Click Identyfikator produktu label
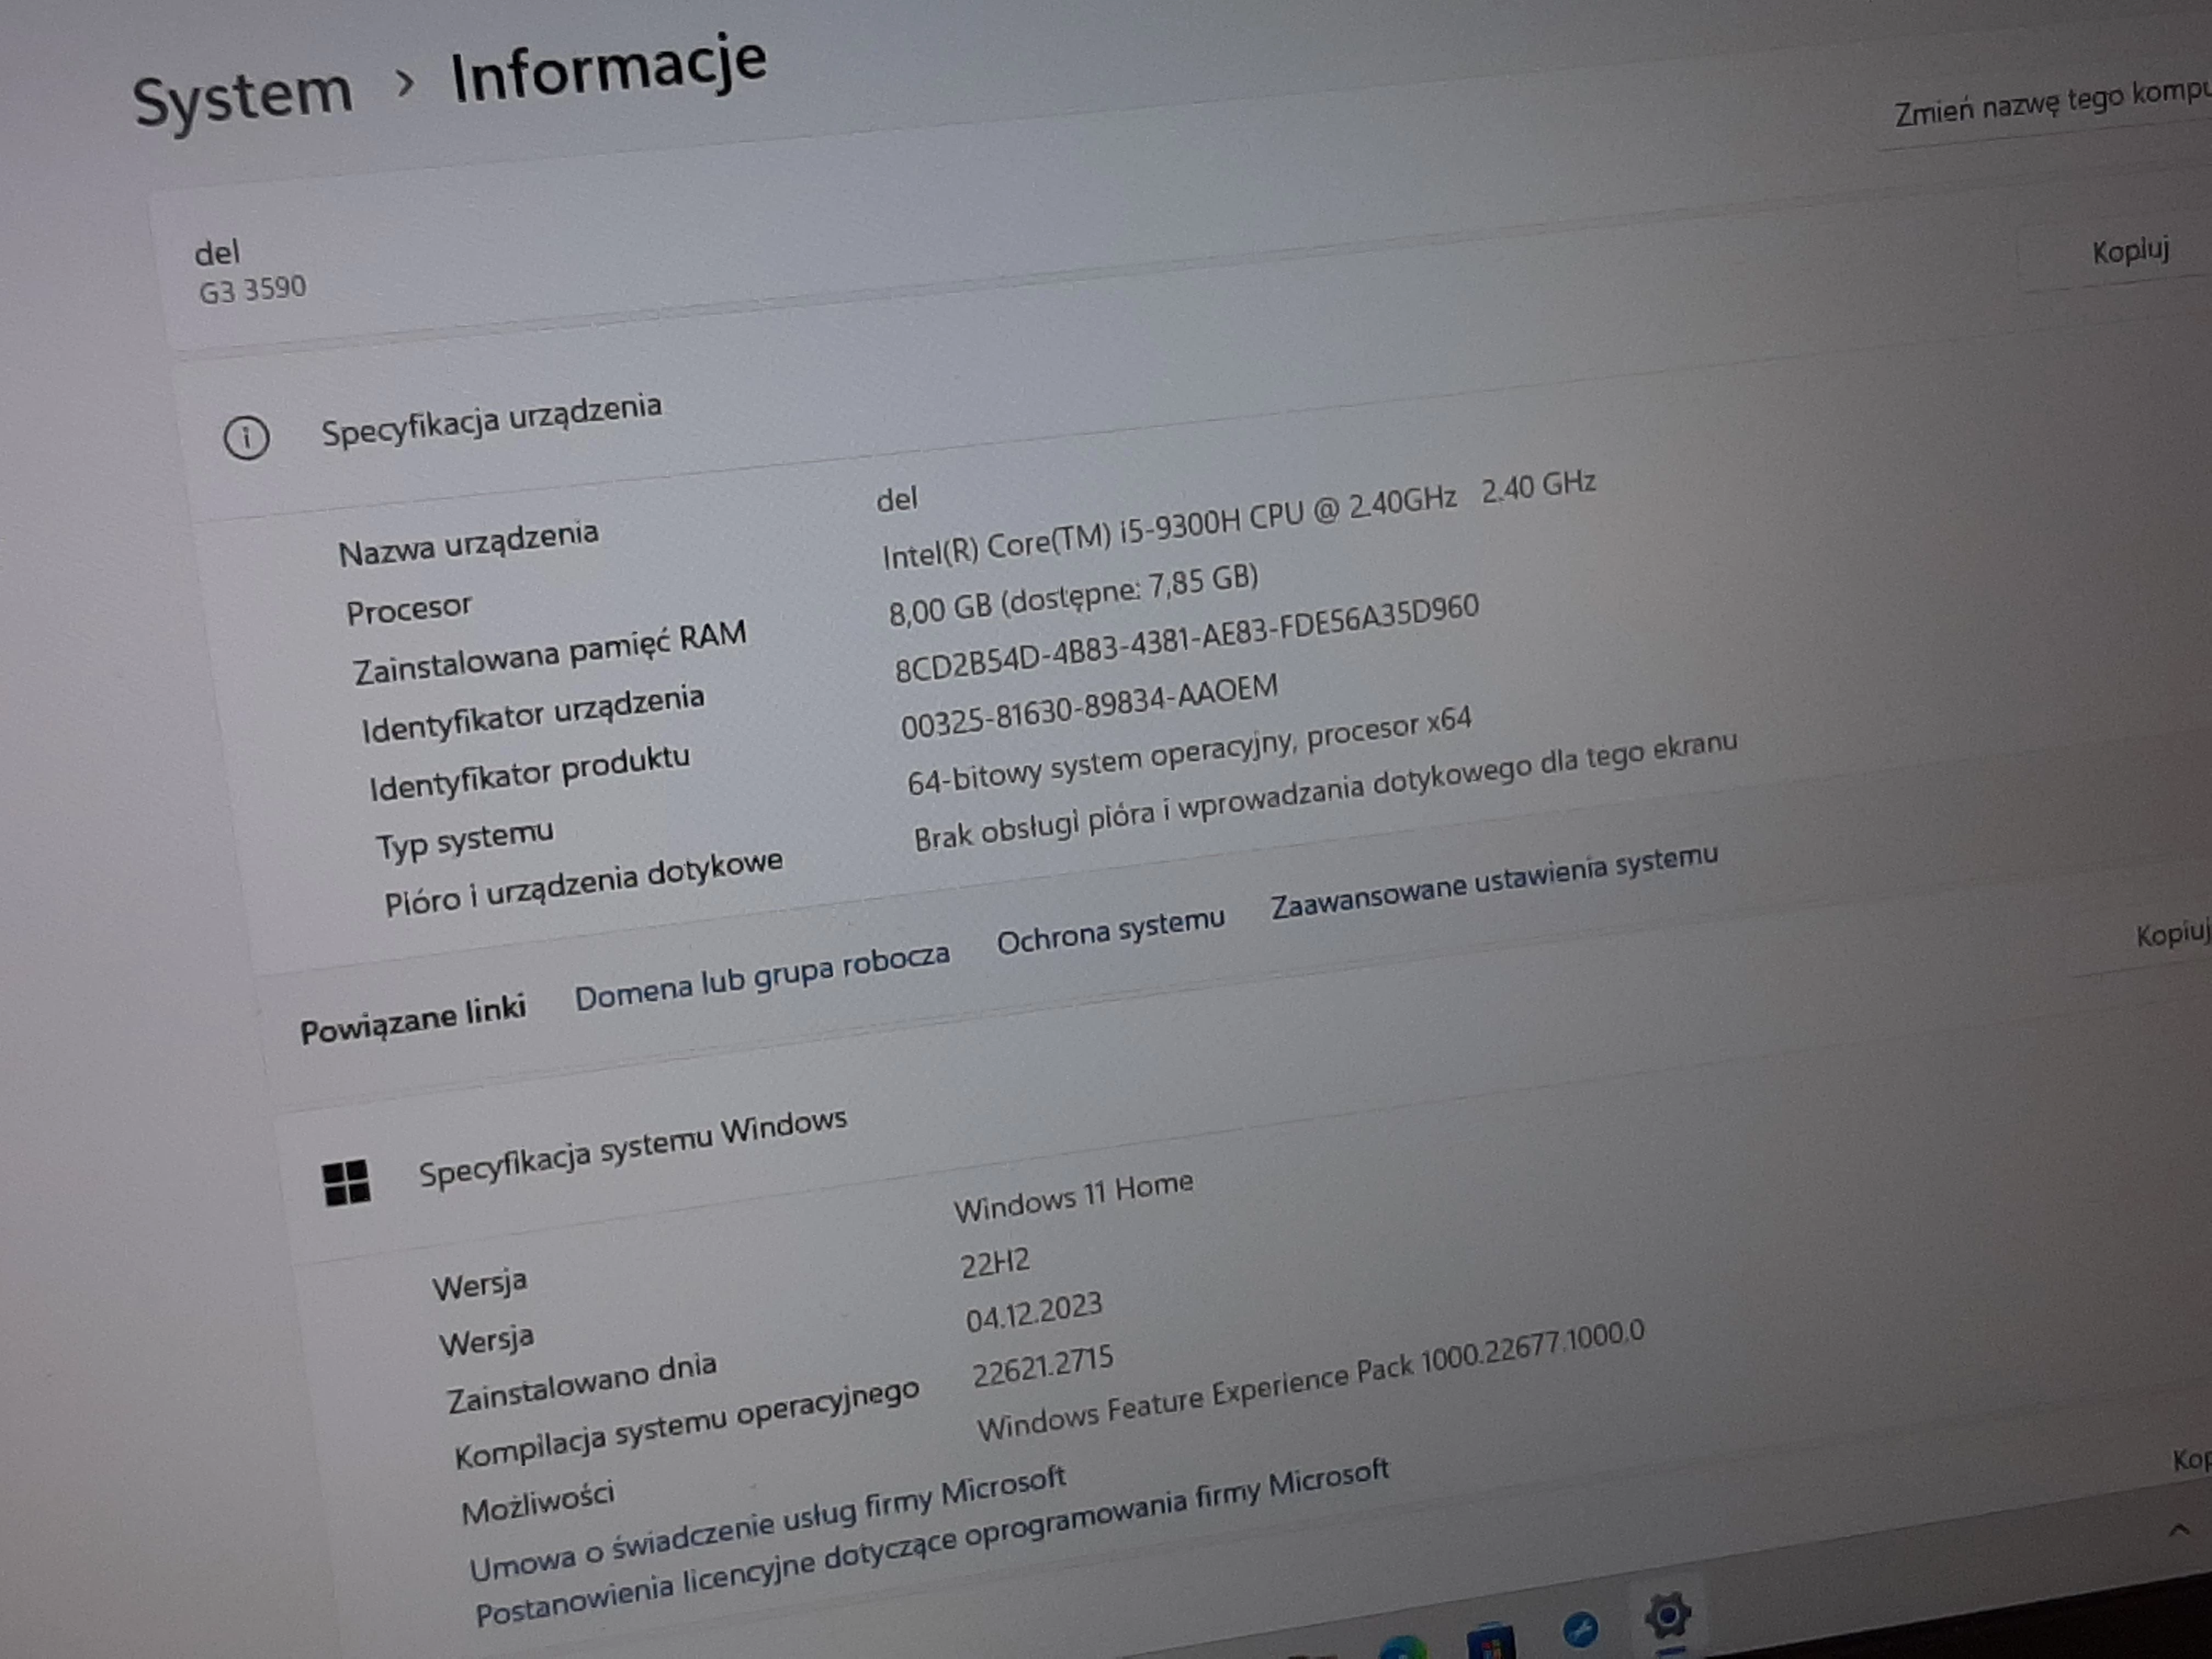Viewport: 2212px width, 1659px height. tap(529, 773)
